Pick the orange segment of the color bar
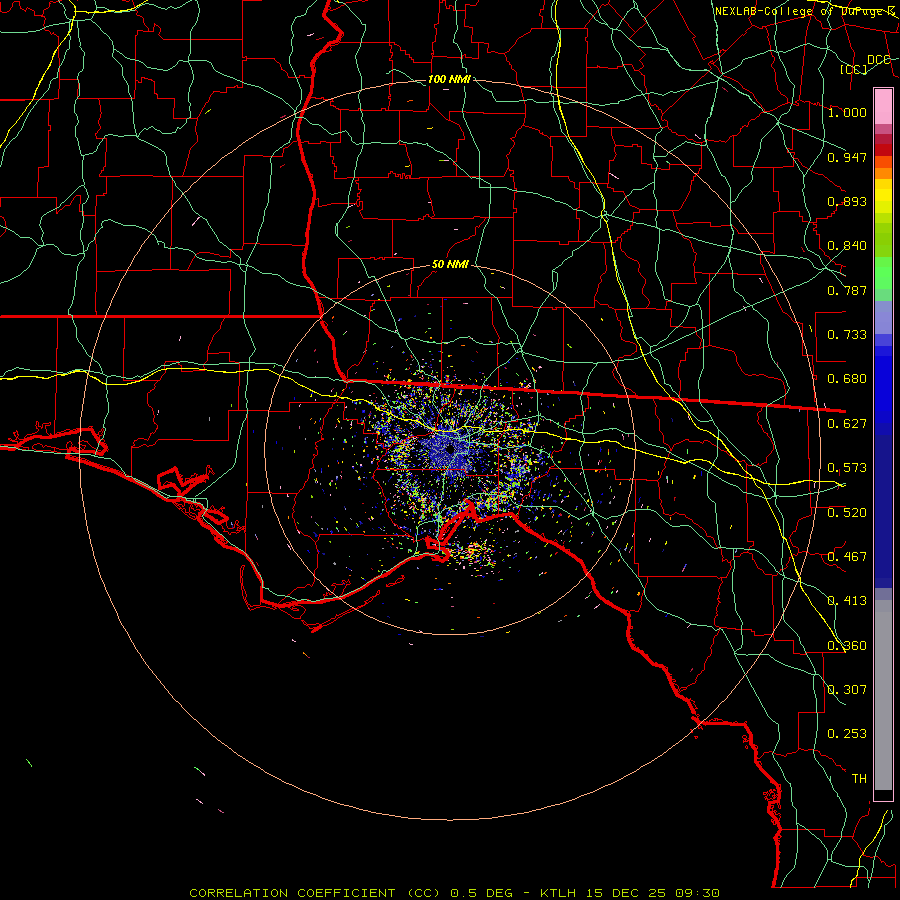The image size is (900, 900). 883,168
